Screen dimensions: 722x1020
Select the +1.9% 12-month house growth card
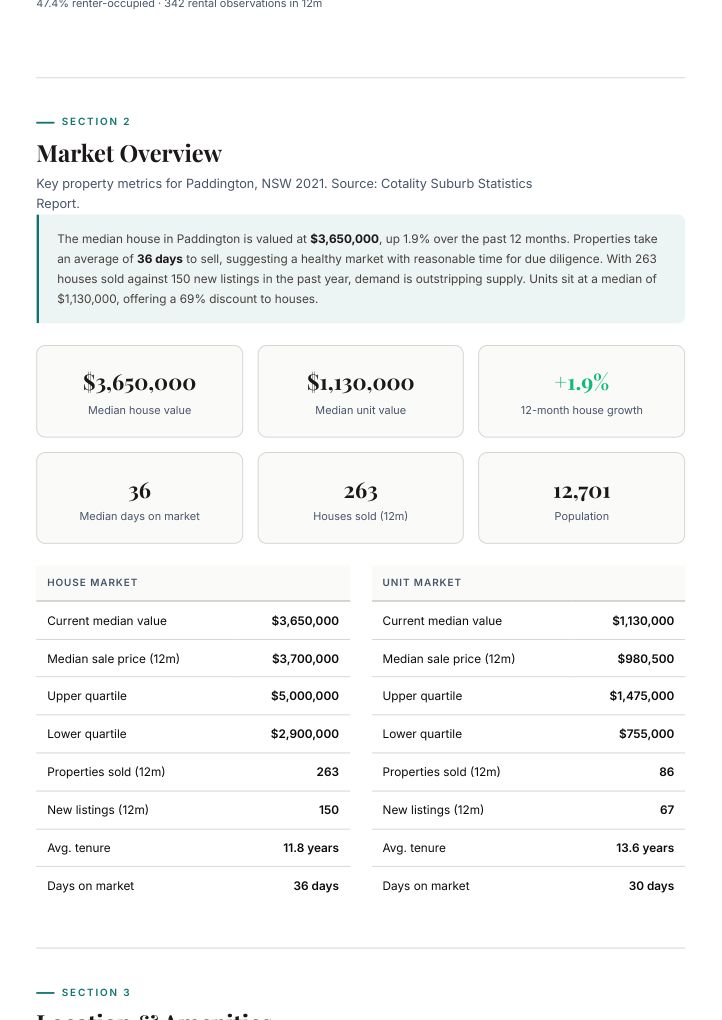pyautogui.click(x=582, y=391)
